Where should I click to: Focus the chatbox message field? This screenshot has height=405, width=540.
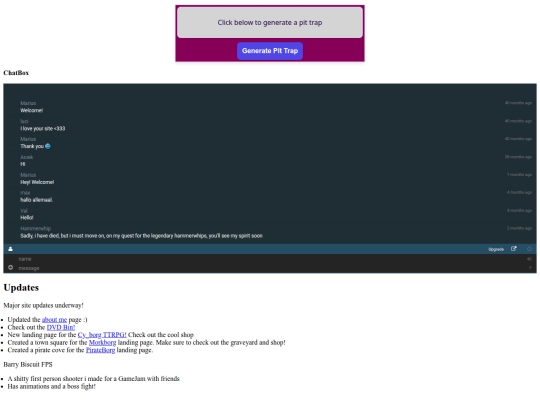click(x=270, y=268)
